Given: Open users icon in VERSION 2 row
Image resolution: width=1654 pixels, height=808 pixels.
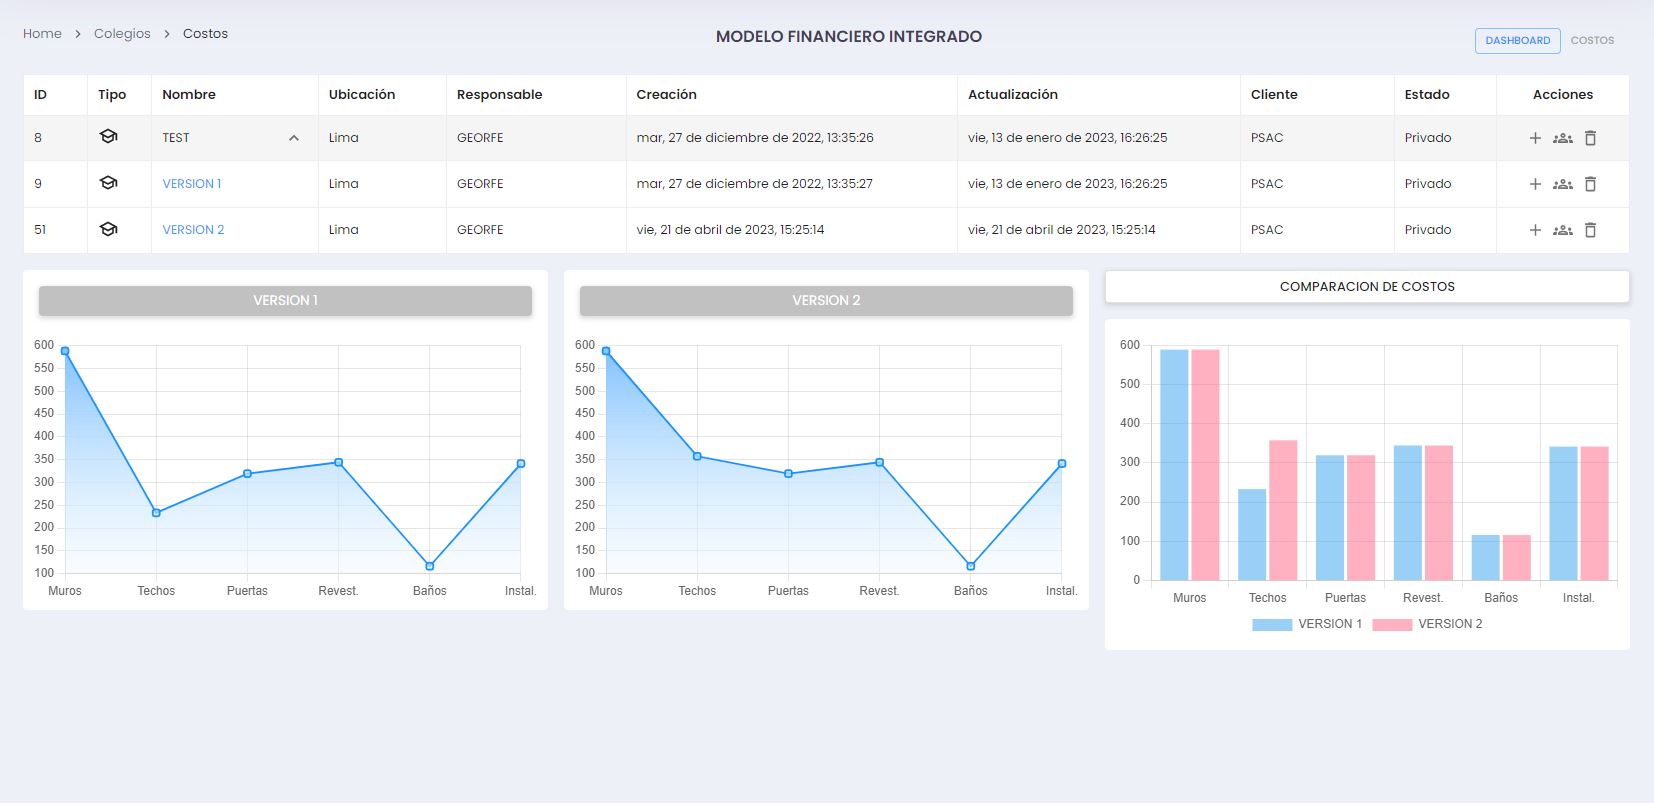Looking at the screenshot, I should click(1563, 230).
